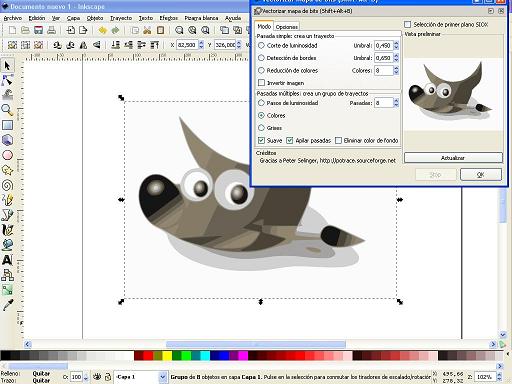Click the Cut scissors icon

coord(147,30)
